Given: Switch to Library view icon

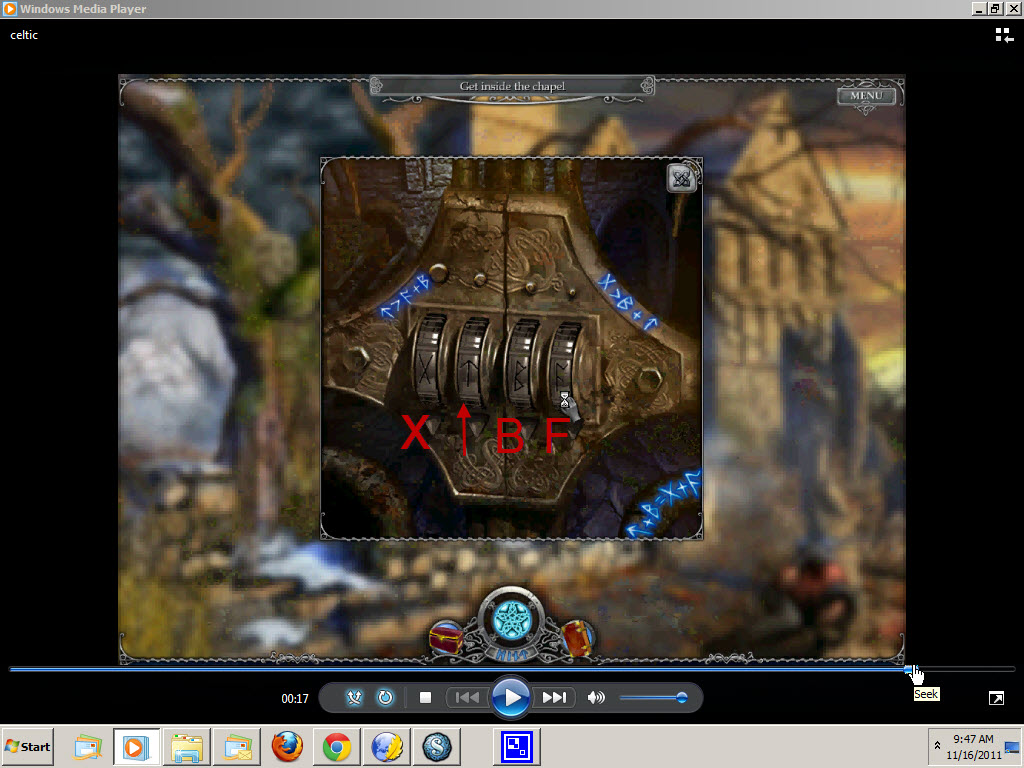Looking at the screenshot, I should [x=1004, y=36].
